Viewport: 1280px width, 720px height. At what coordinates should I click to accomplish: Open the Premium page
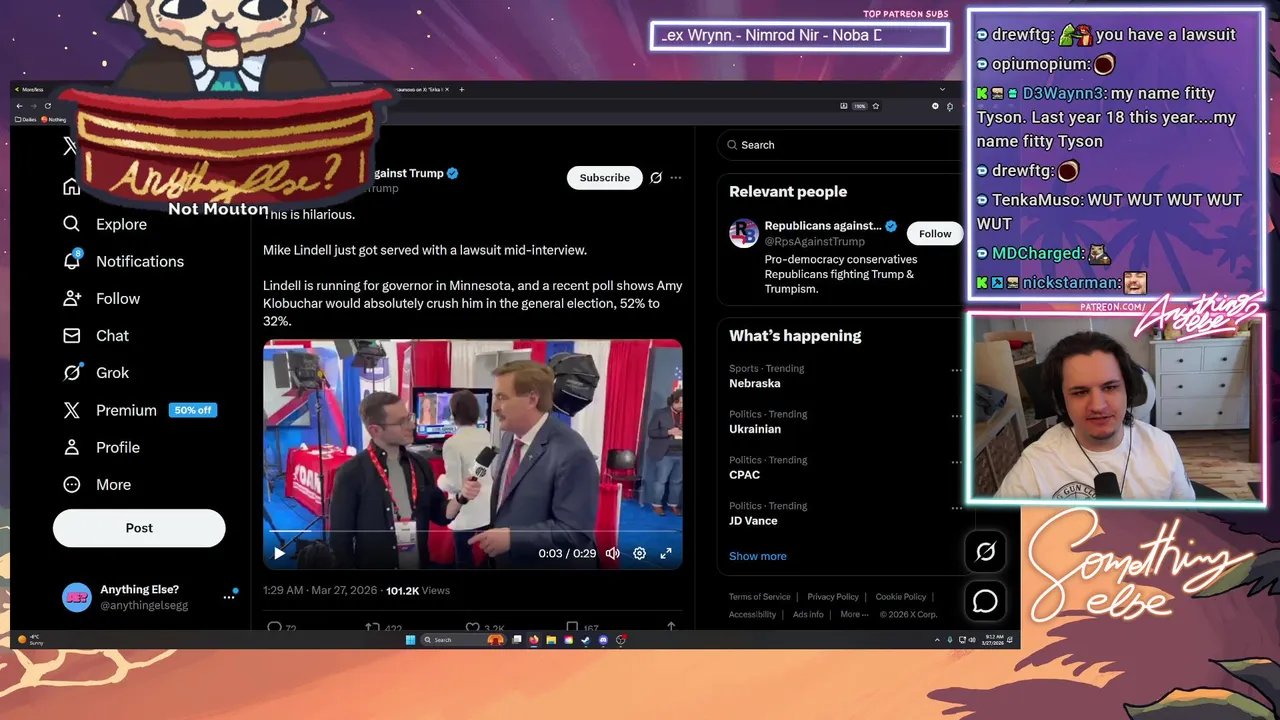pos(110,410)
